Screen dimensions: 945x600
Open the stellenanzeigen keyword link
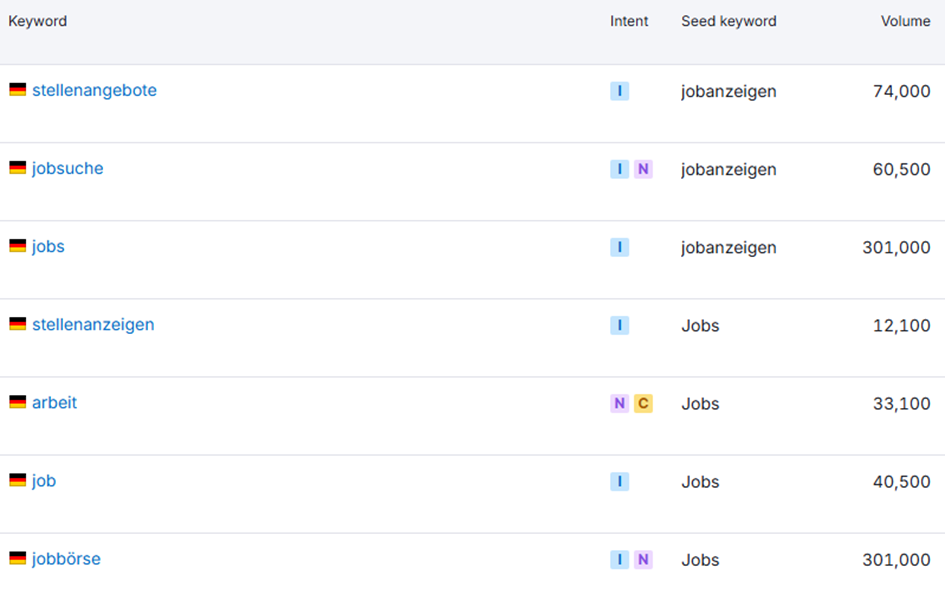click(93, 325)
